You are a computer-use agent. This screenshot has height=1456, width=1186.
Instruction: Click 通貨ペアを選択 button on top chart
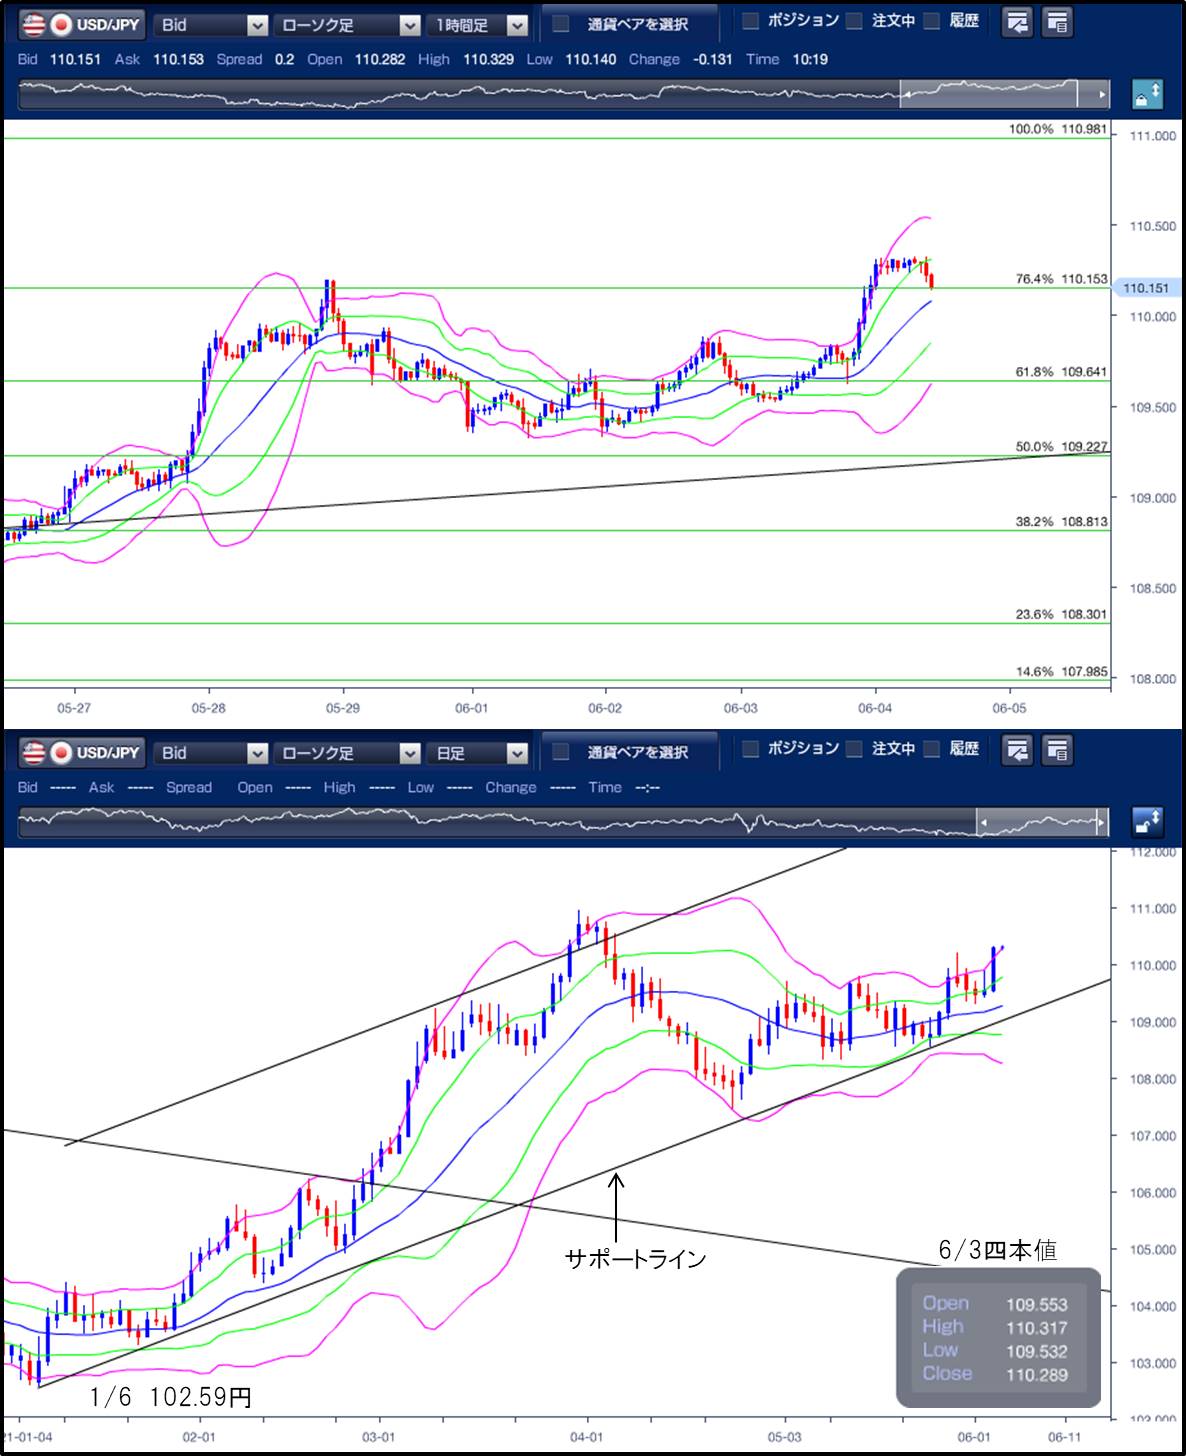click(629, 24)
